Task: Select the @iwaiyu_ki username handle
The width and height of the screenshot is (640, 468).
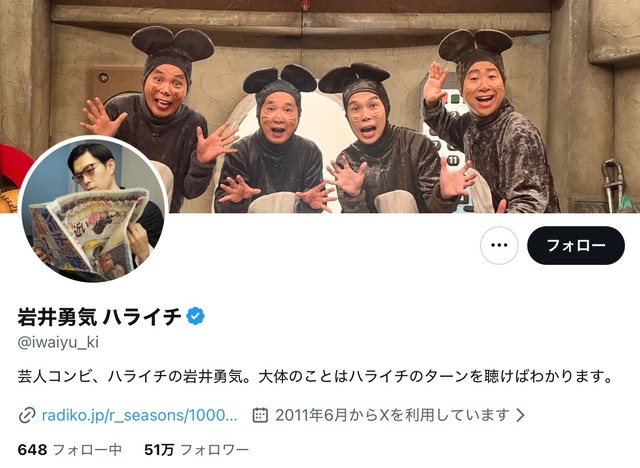Action: (x=58, y=342)
